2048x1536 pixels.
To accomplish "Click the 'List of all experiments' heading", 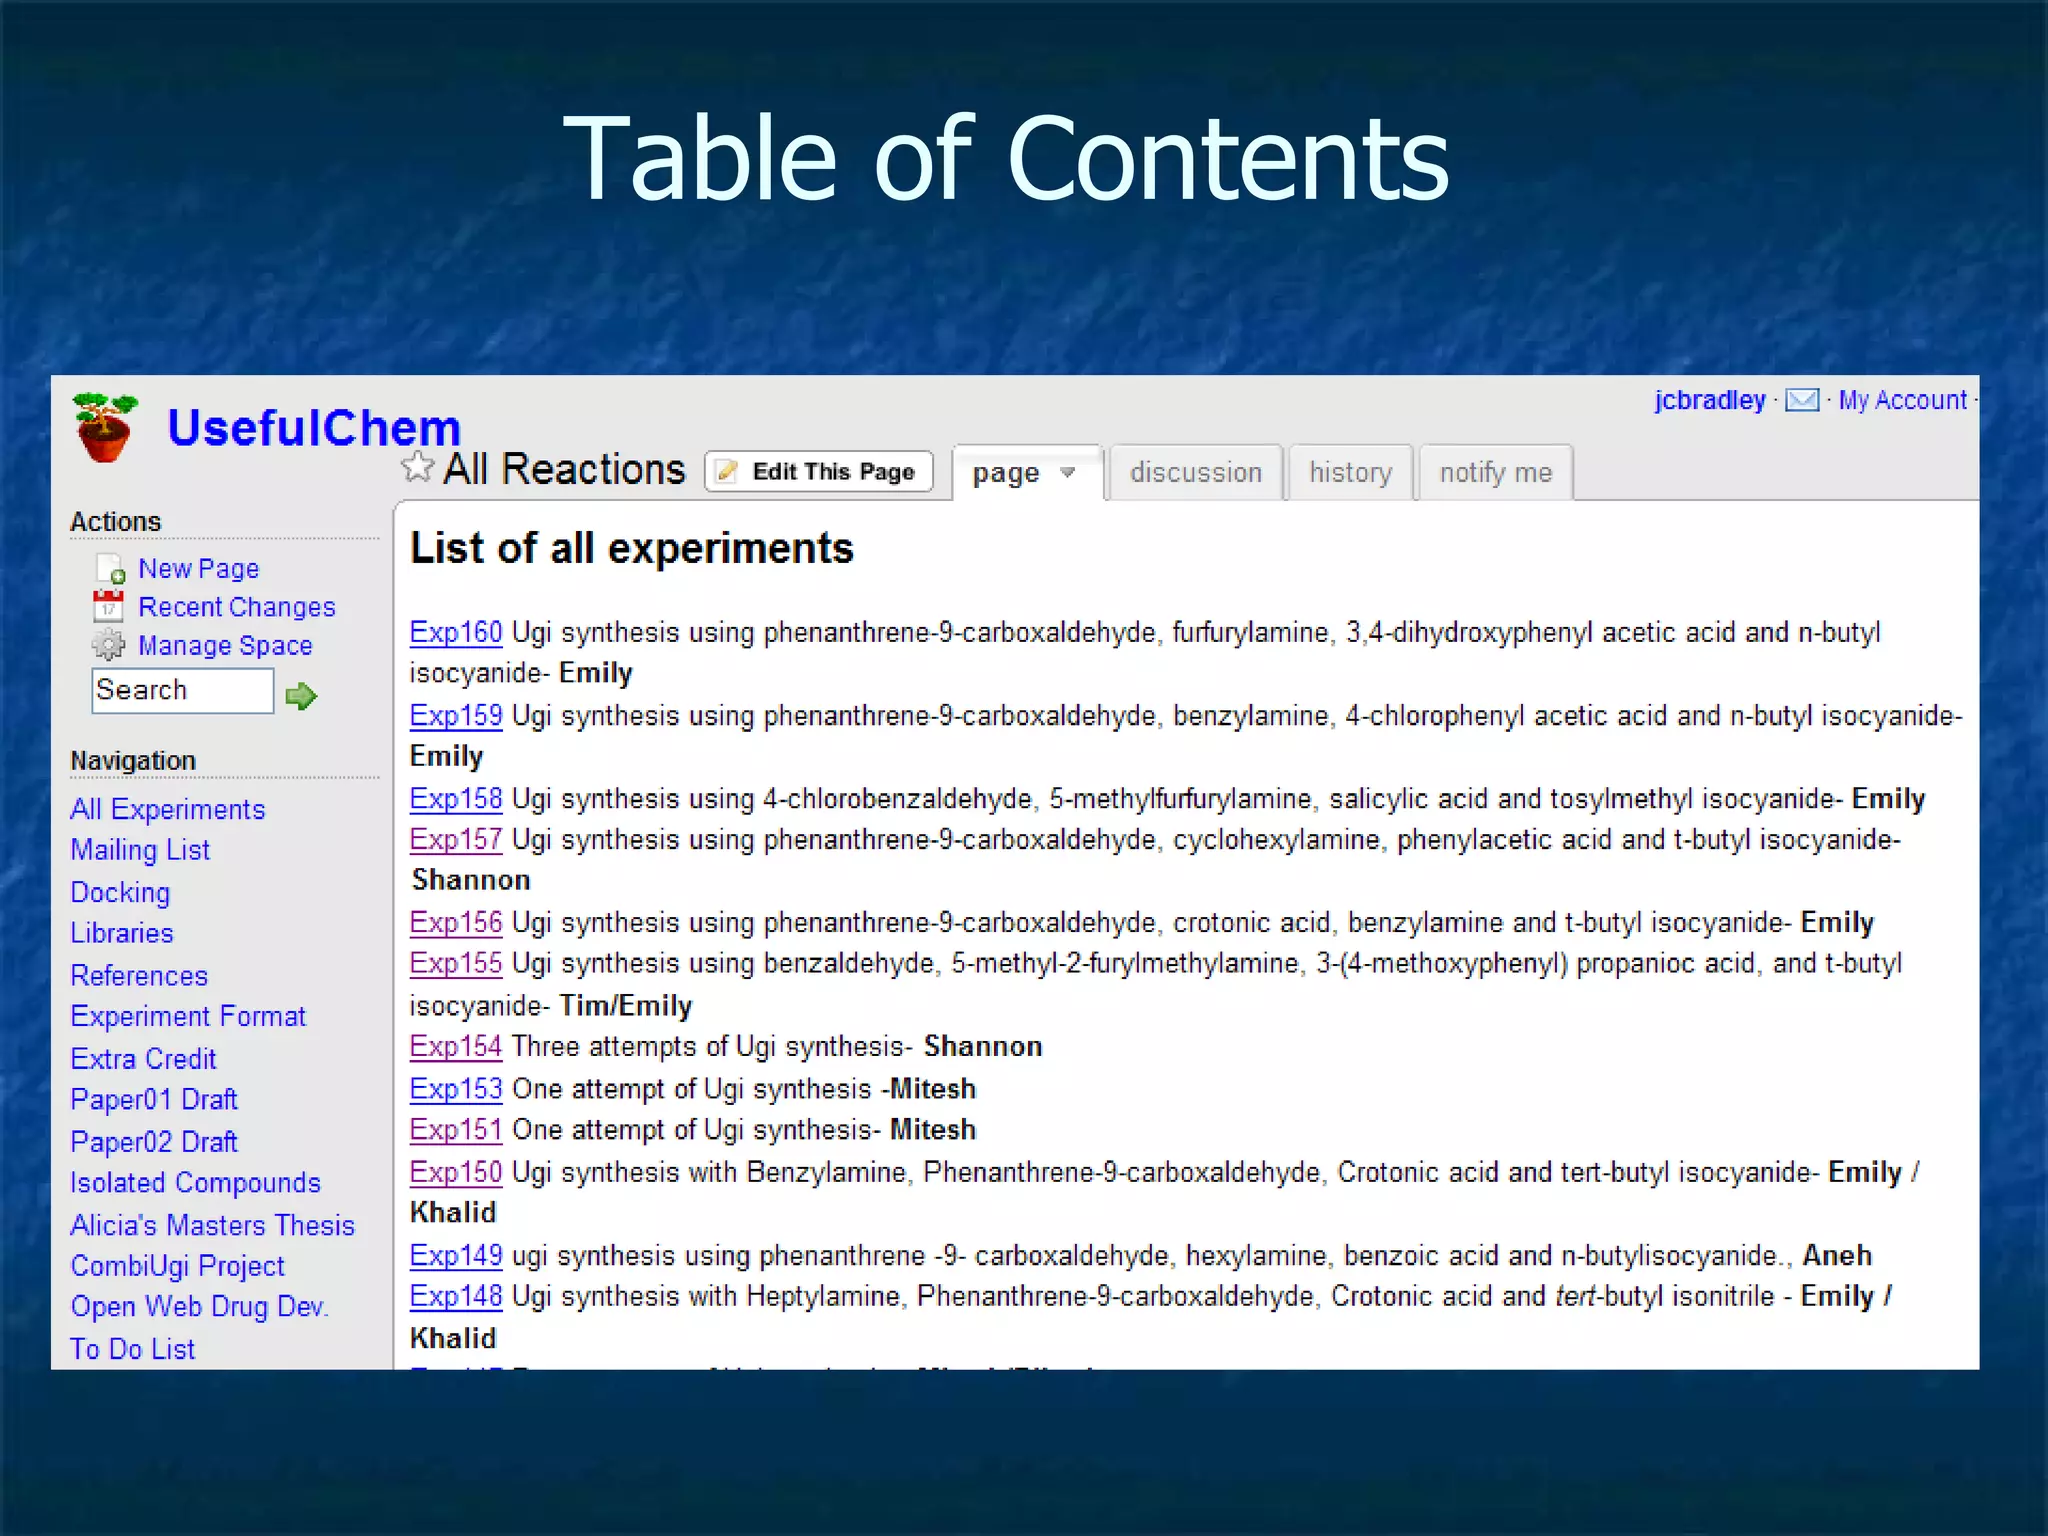I will point(632,548).
